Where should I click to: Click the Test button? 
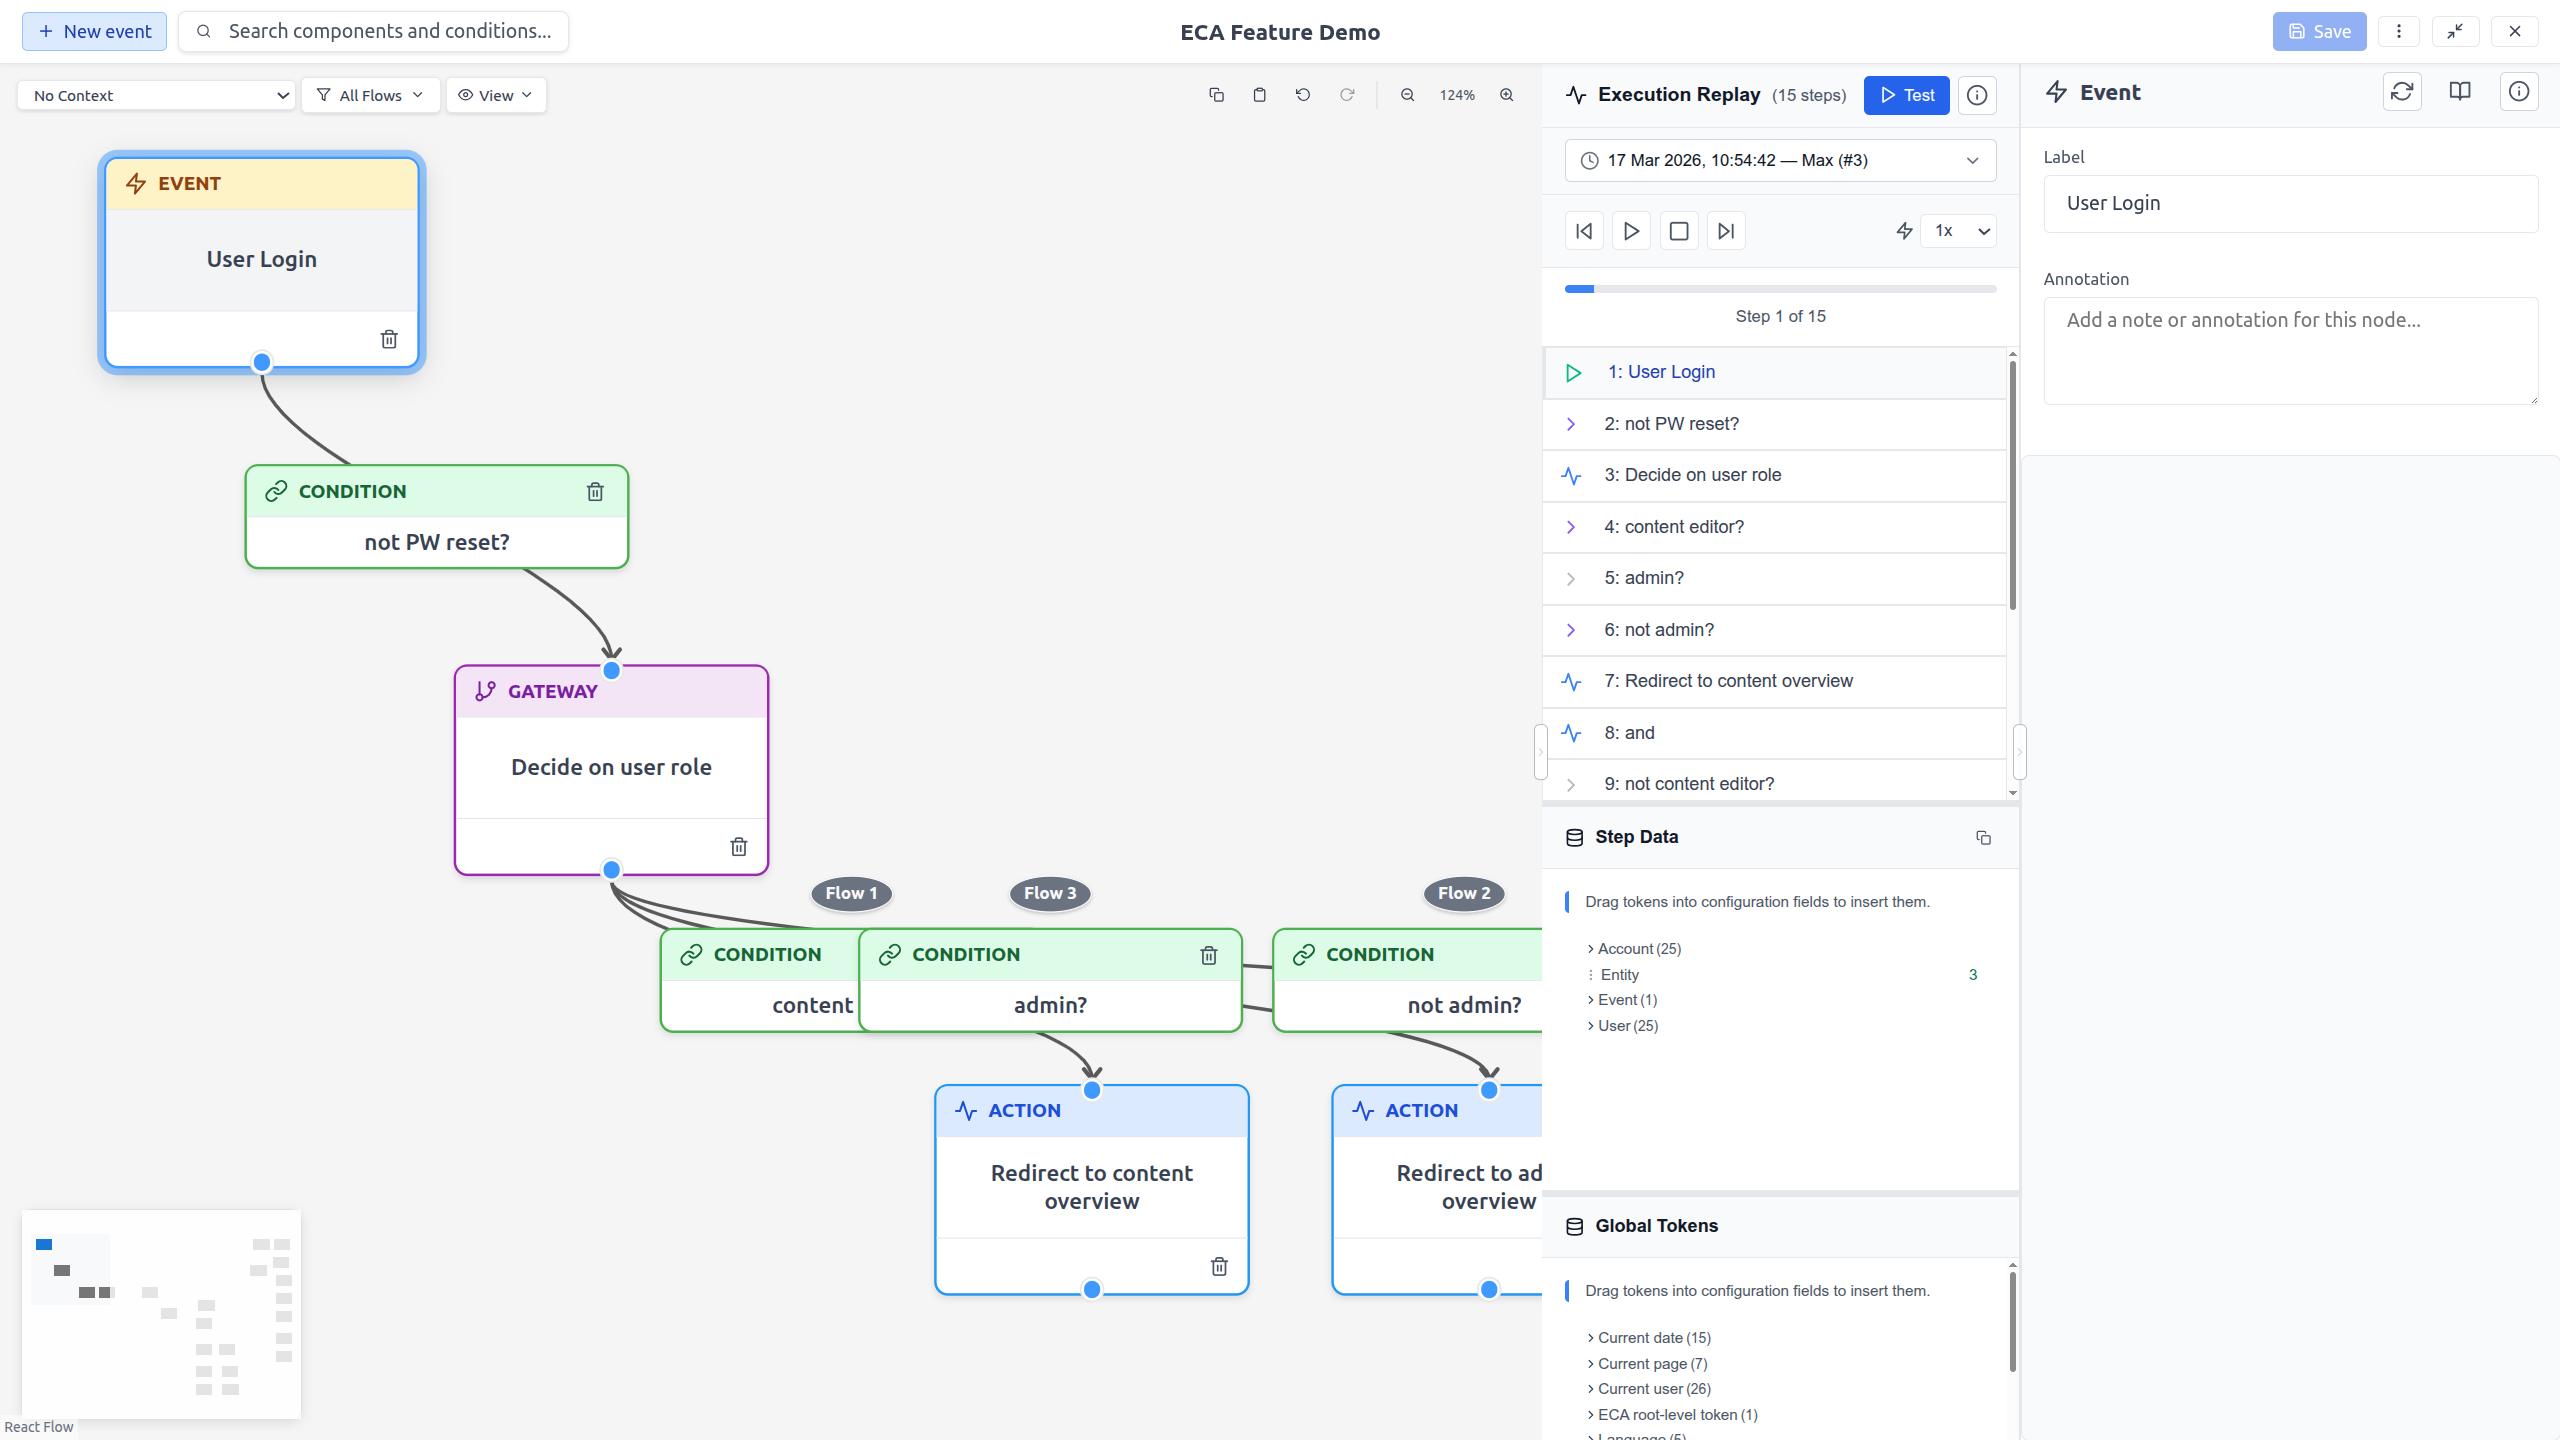point(1906,95)
